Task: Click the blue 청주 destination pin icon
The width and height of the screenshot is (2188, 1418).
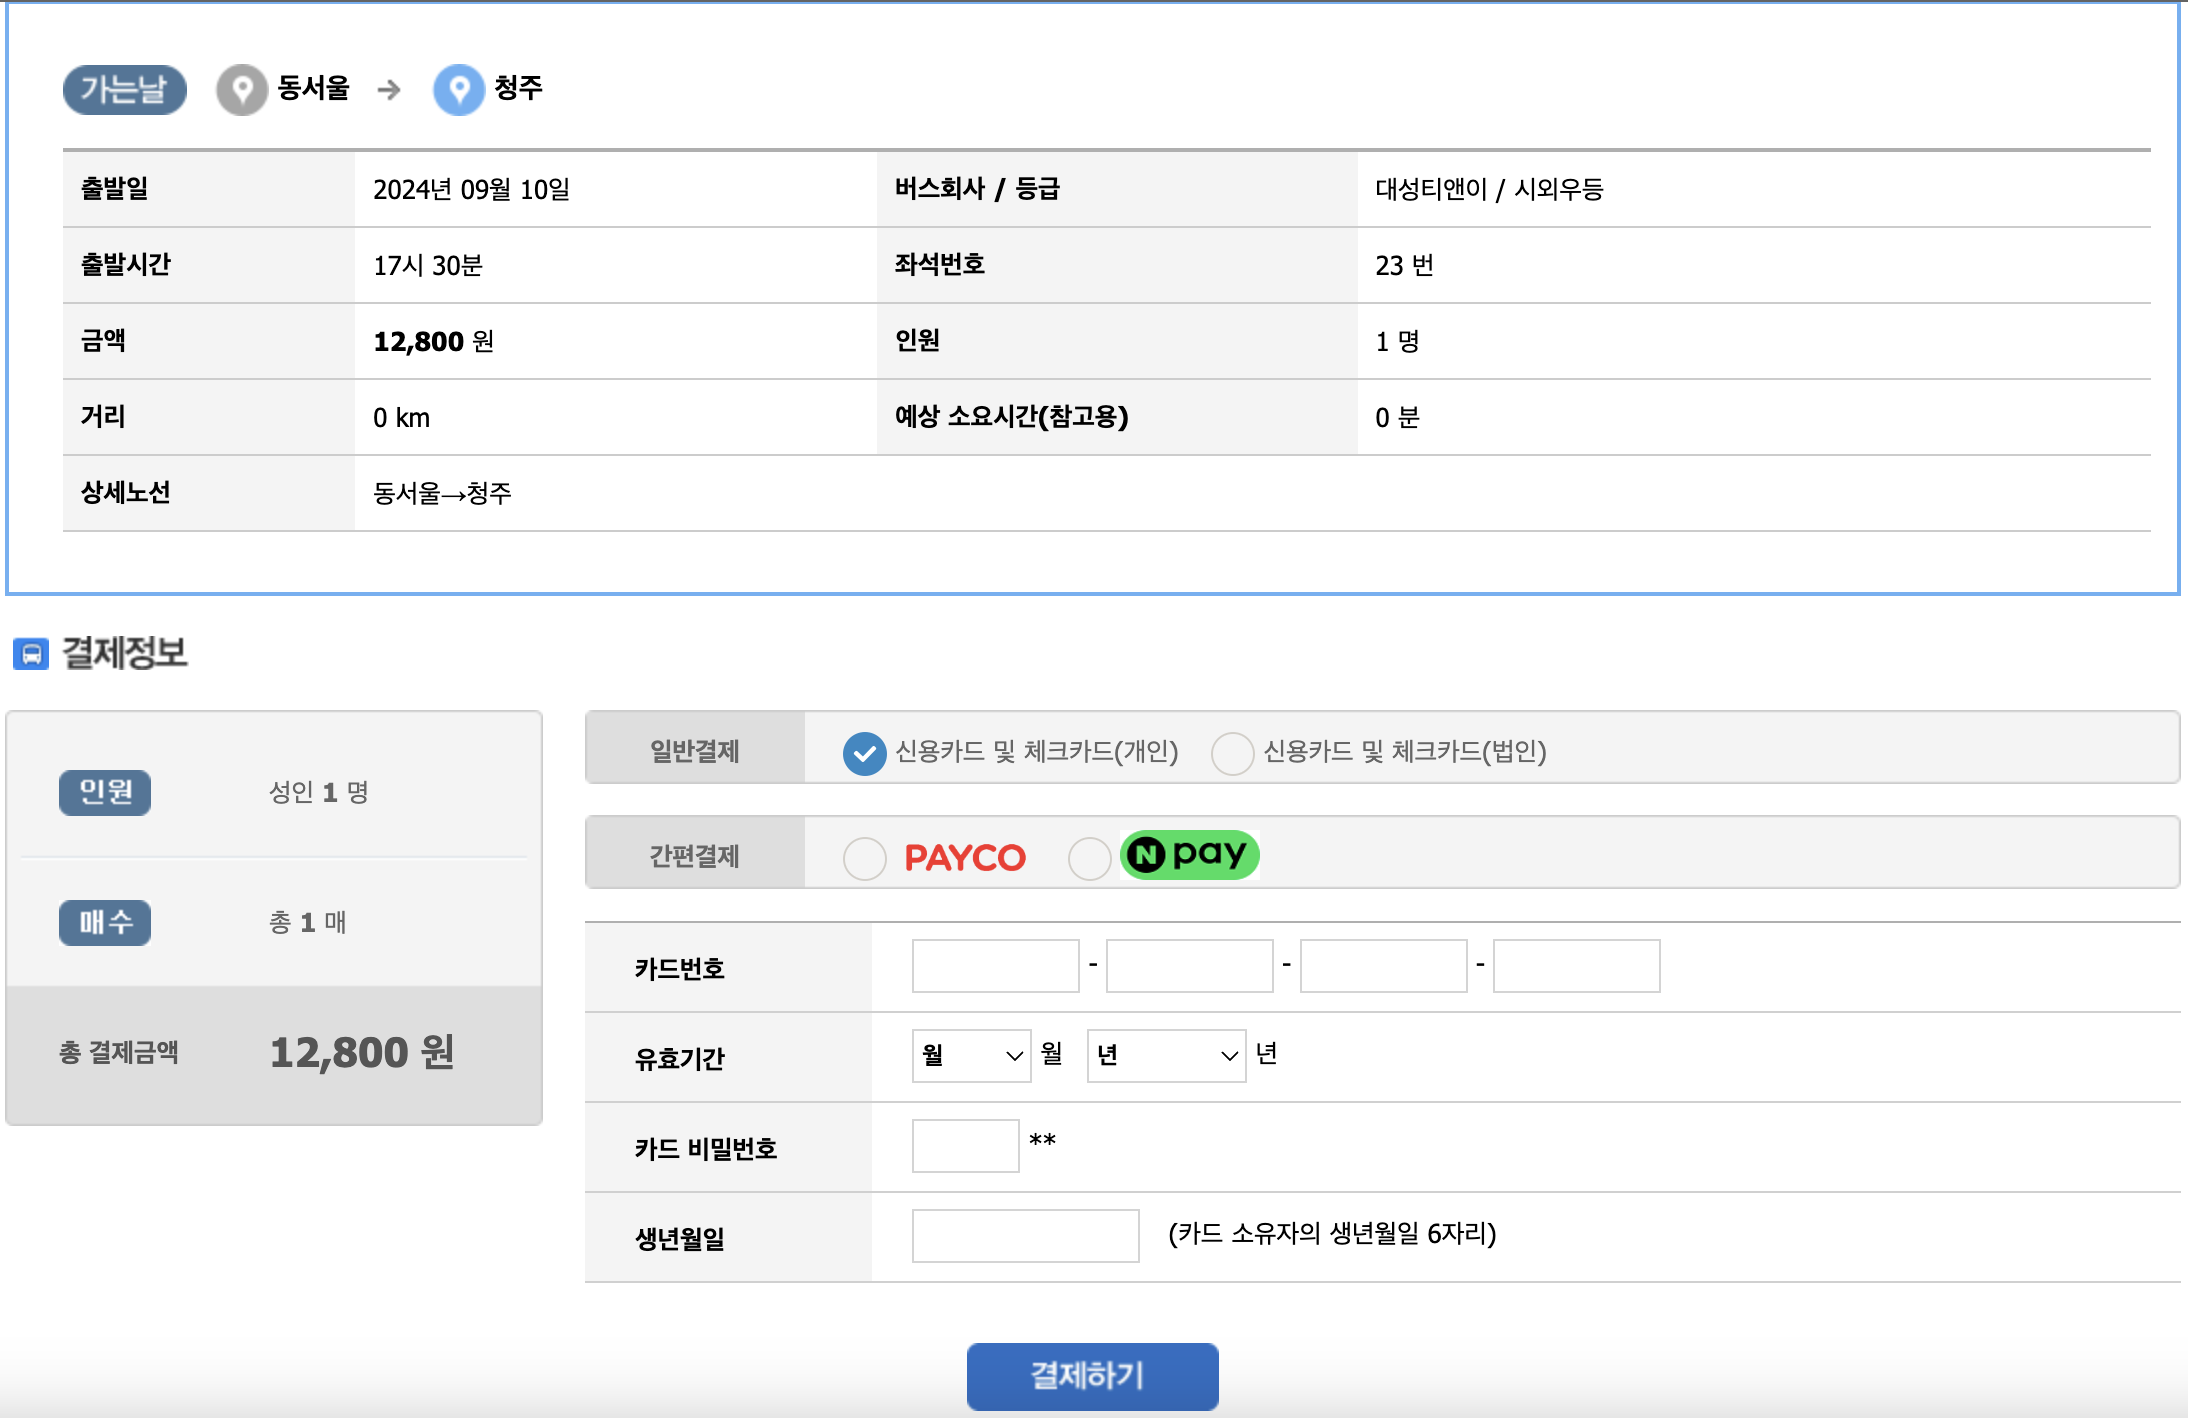Action: [458, 90]
